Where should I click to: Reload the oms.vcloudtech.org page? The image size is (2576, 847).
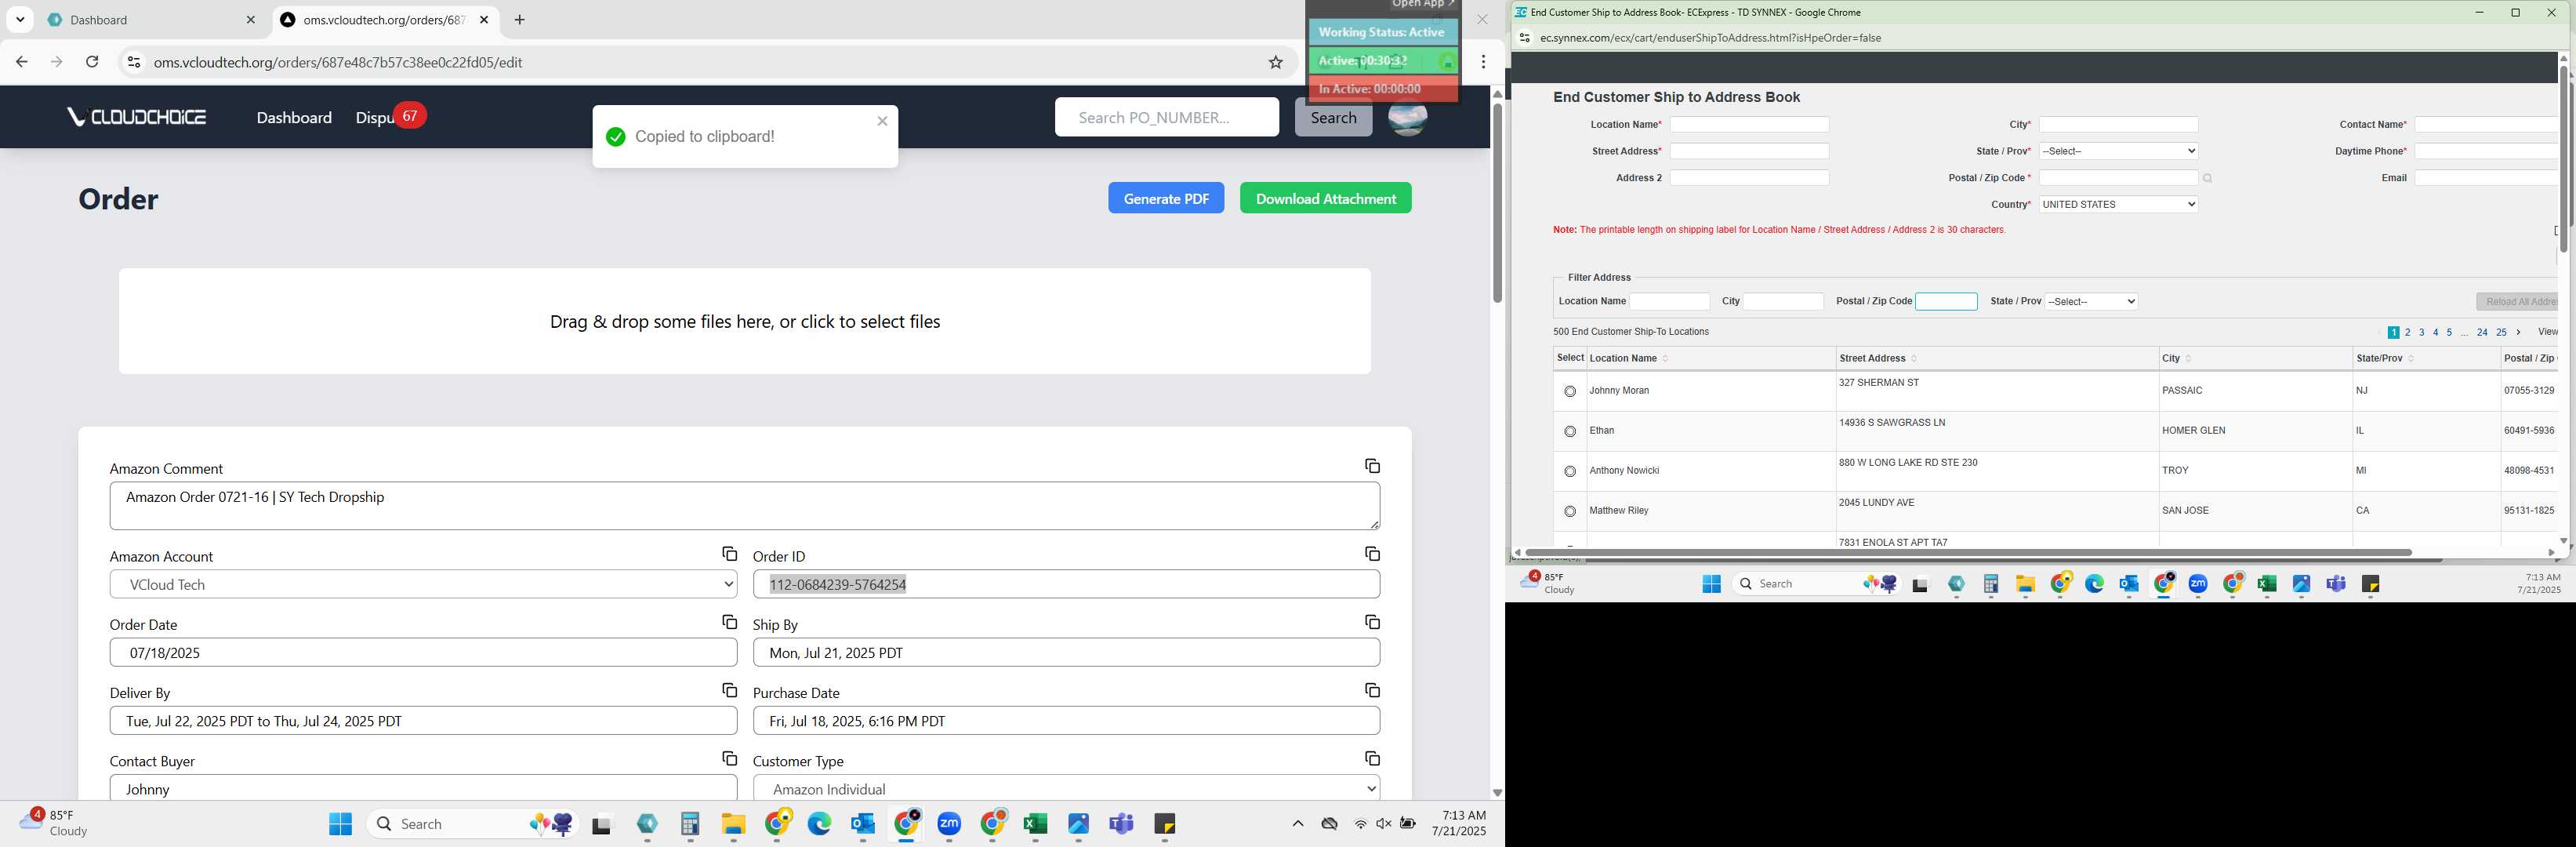coord(92,62)
